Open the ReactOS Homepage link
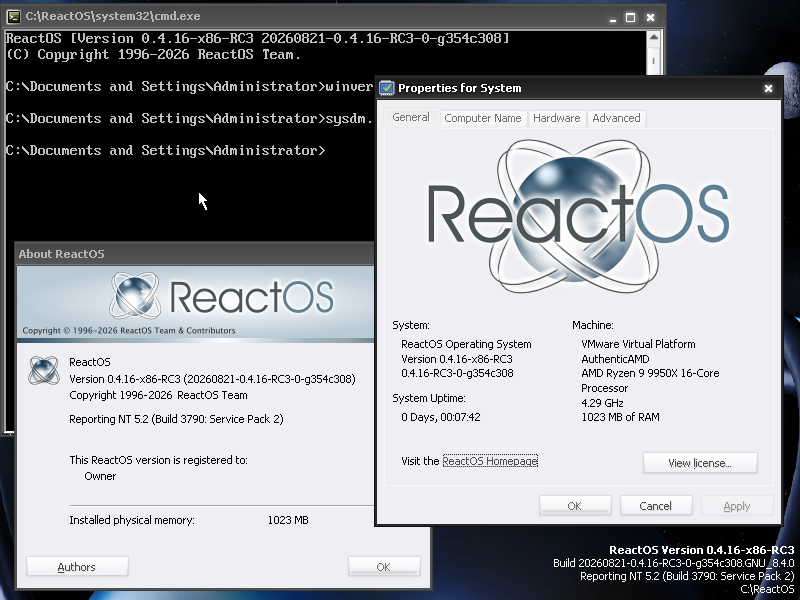The width and height of the screenshot is (800, 600). [490, 461]
